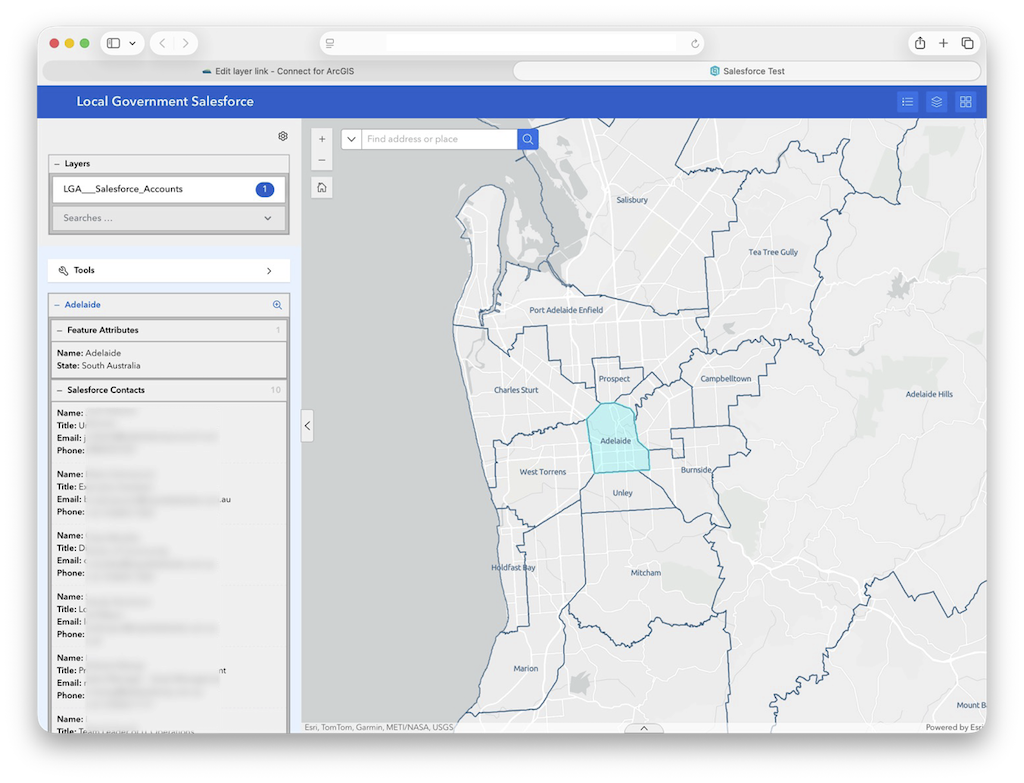Image resolution: width=1024 pixels, height=783 pixels.
Task: Return to default extent with home icon
Action: 321,187
